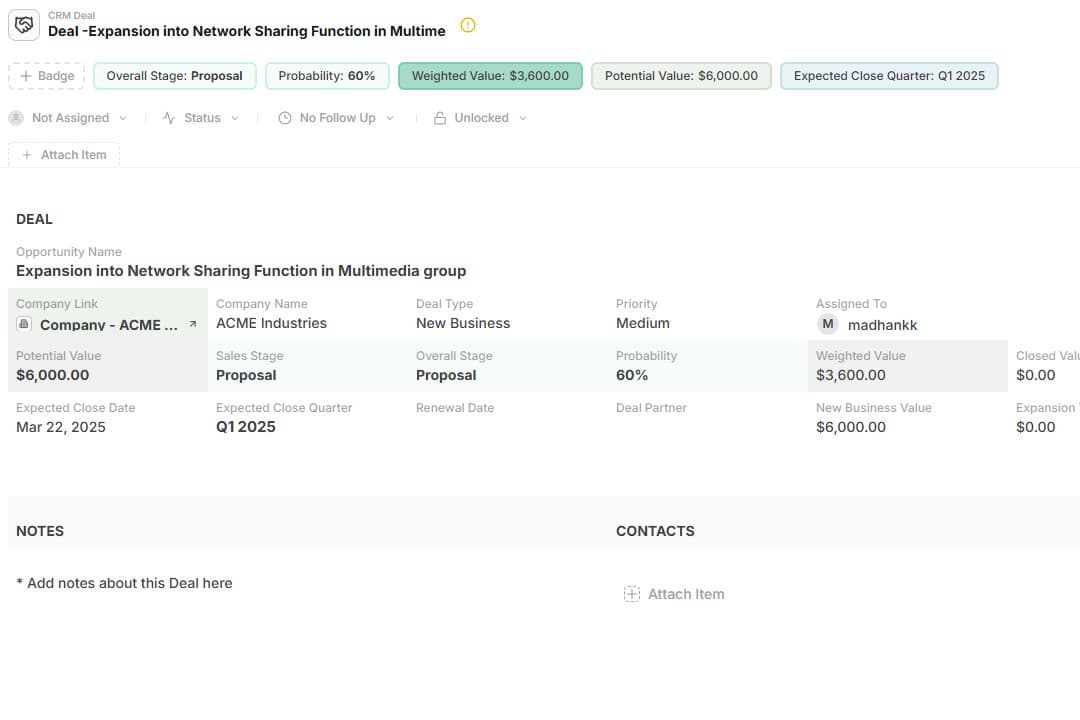The image size is (1080, 720).
Task: Click the ACME Industries company name
Action: 271,323
